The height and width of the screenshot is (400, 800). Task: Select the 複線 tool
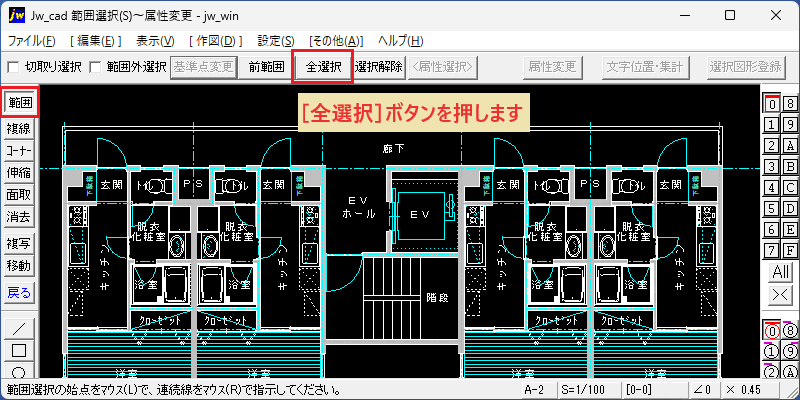(19, 129)
